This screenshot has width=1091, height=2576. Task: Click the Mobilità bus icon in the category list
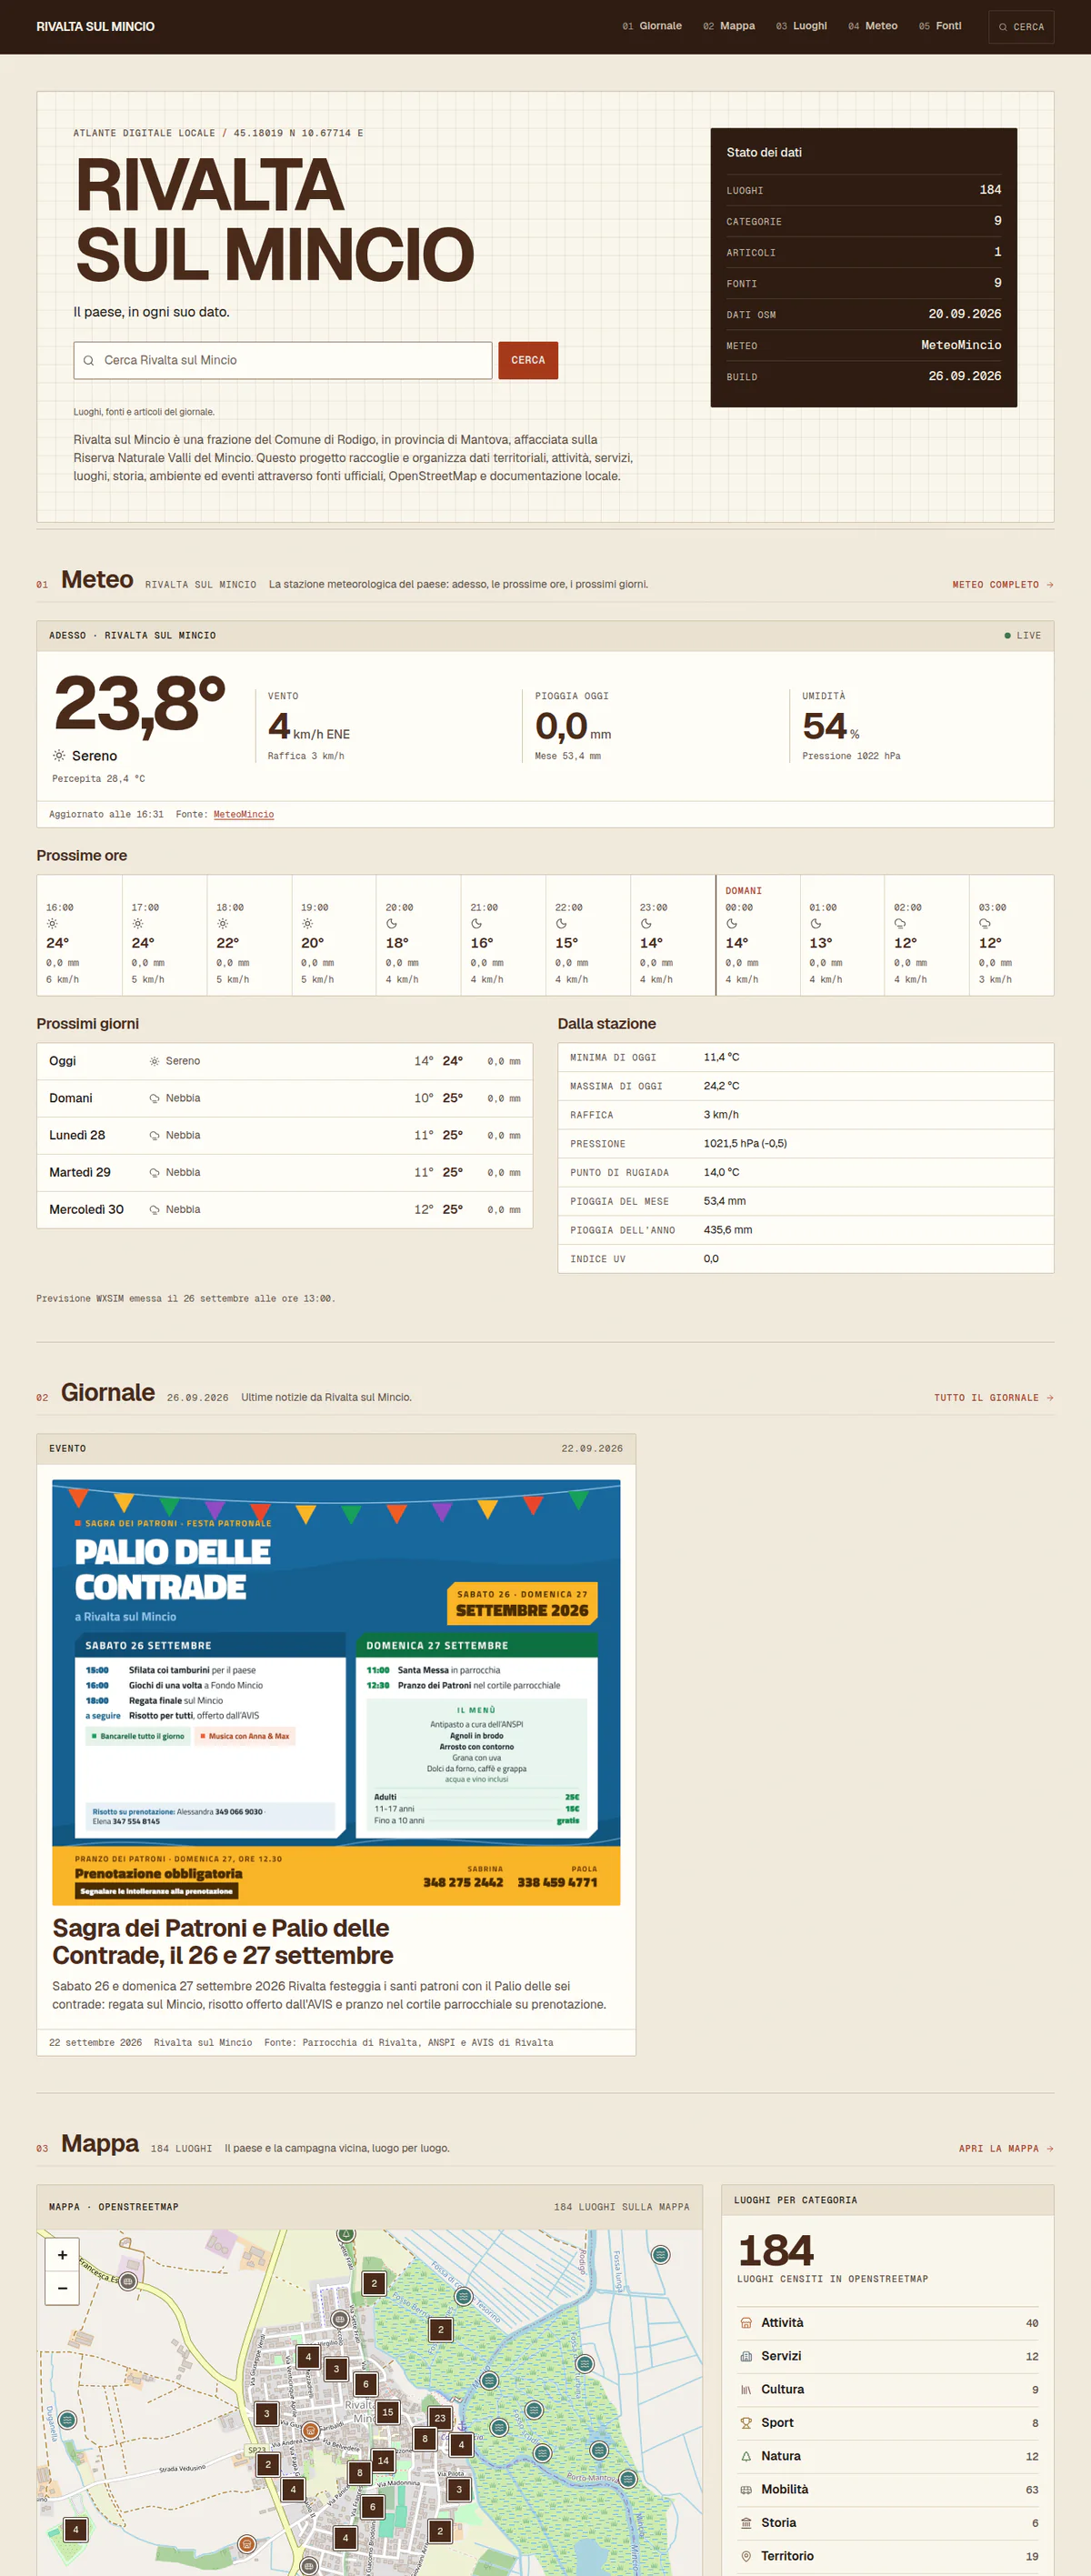pos(746,2489)
